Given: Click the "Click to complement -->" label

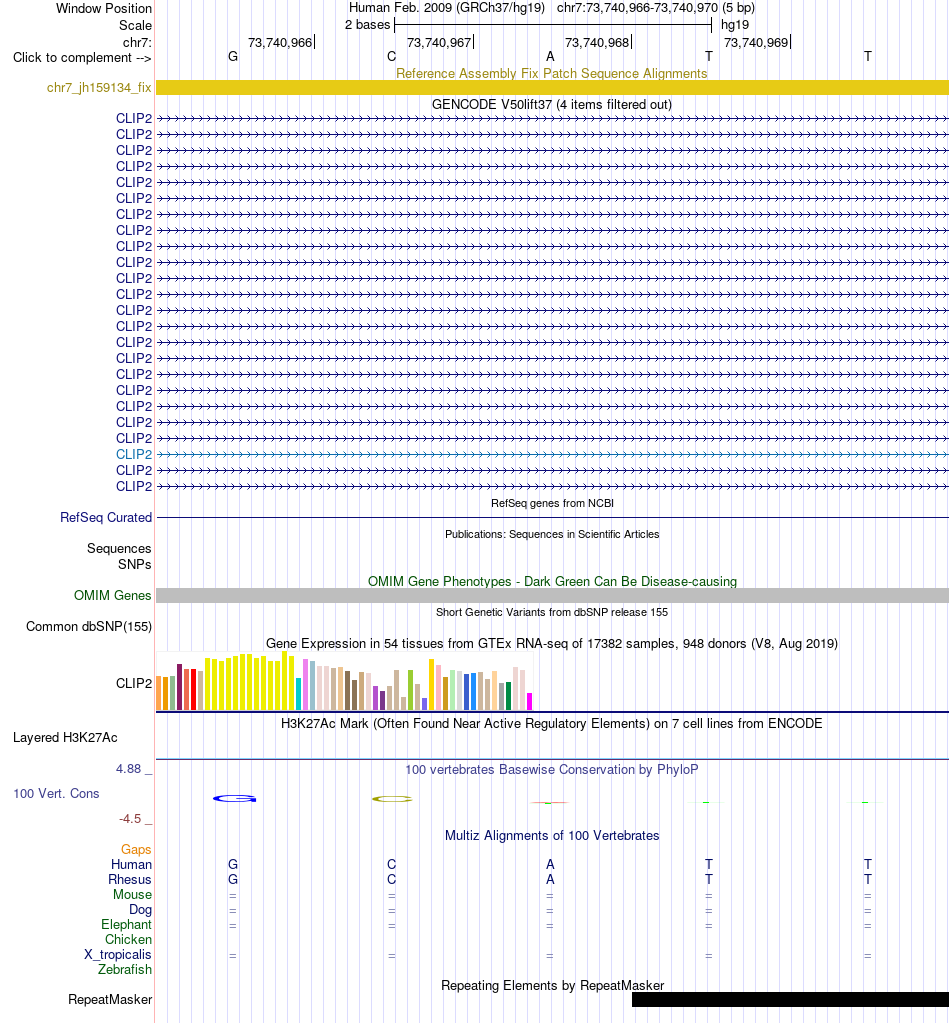Looking at the screenshot, I should 82,57.
